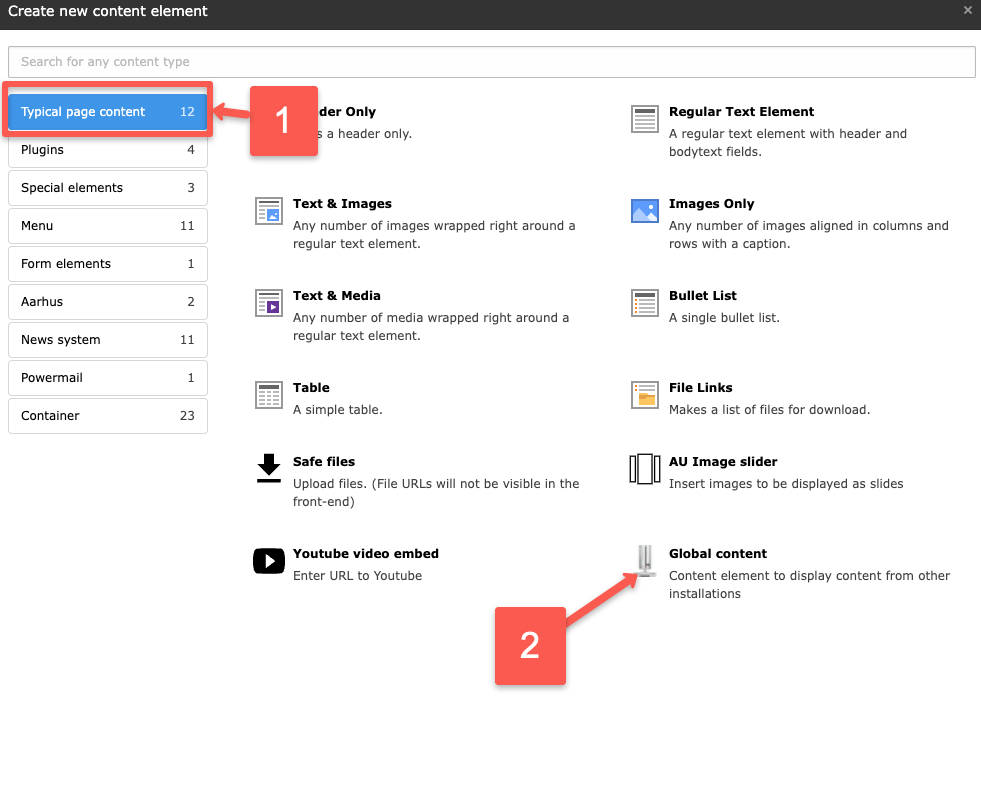Open the Typical page content tab
This screenshot has height=785, width=981.
(x=107, y=112)
